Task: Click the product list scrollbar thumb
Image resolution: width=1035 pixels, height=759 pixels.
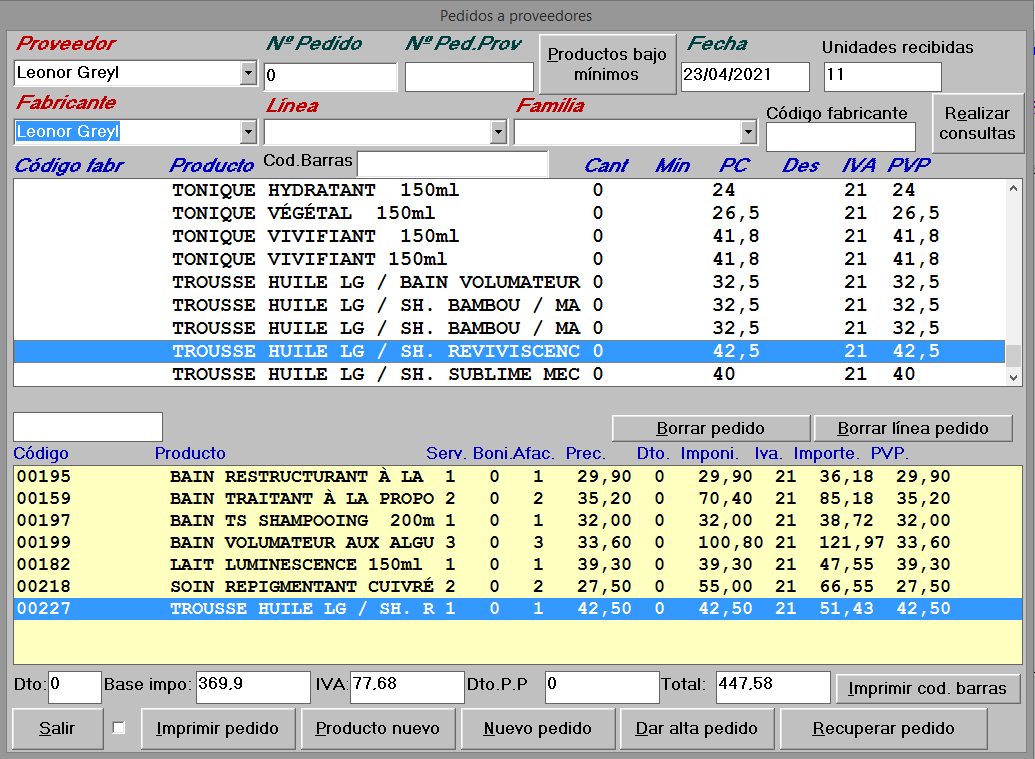Action: pos(1013,354)
